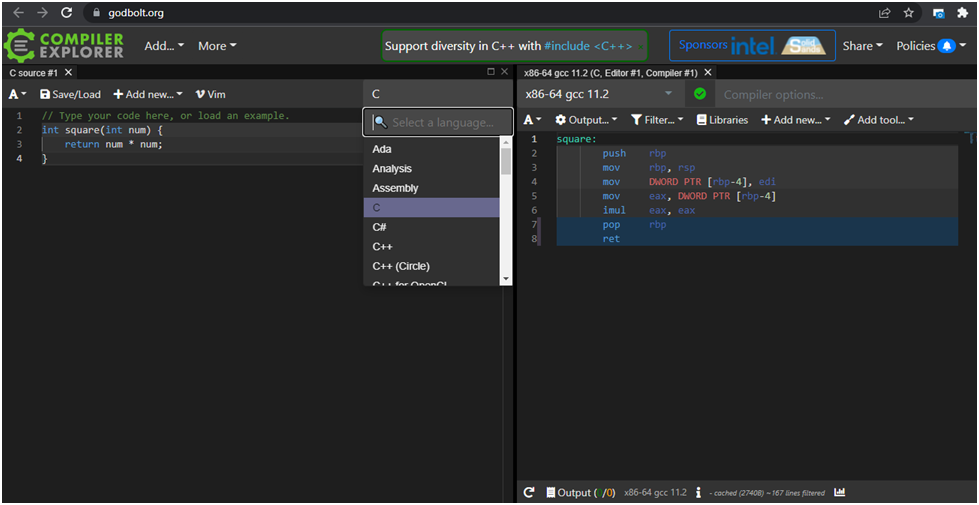The height and width of the screenshot is (505, 979).
Task: Open the More menu in the top bar
Action: click(217, 46)
